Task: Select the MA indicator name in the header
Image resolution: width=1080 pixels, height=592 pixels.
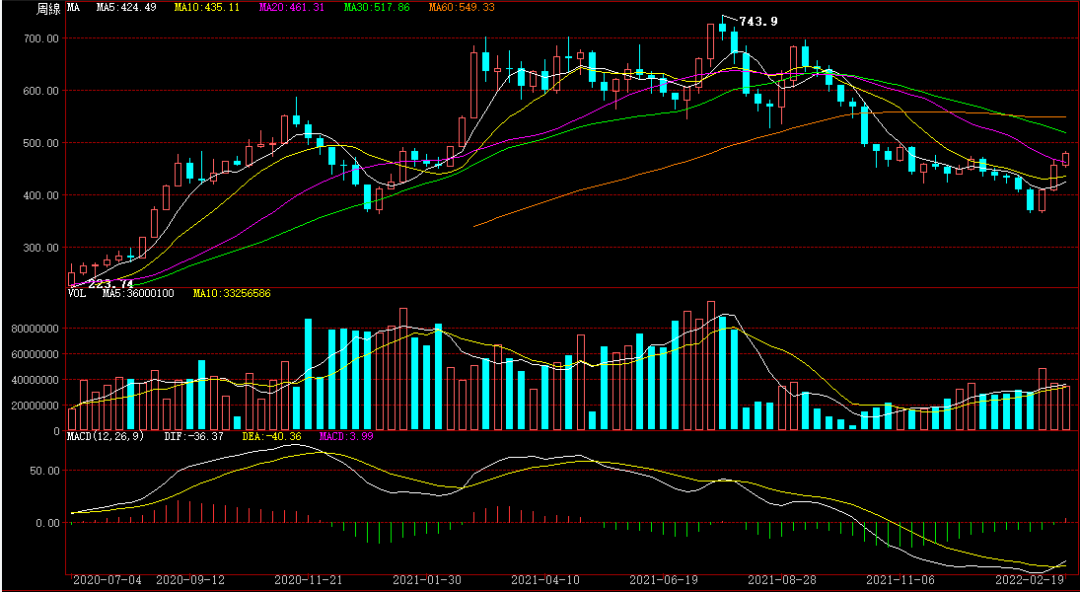Action: click(x=72, y=7)
